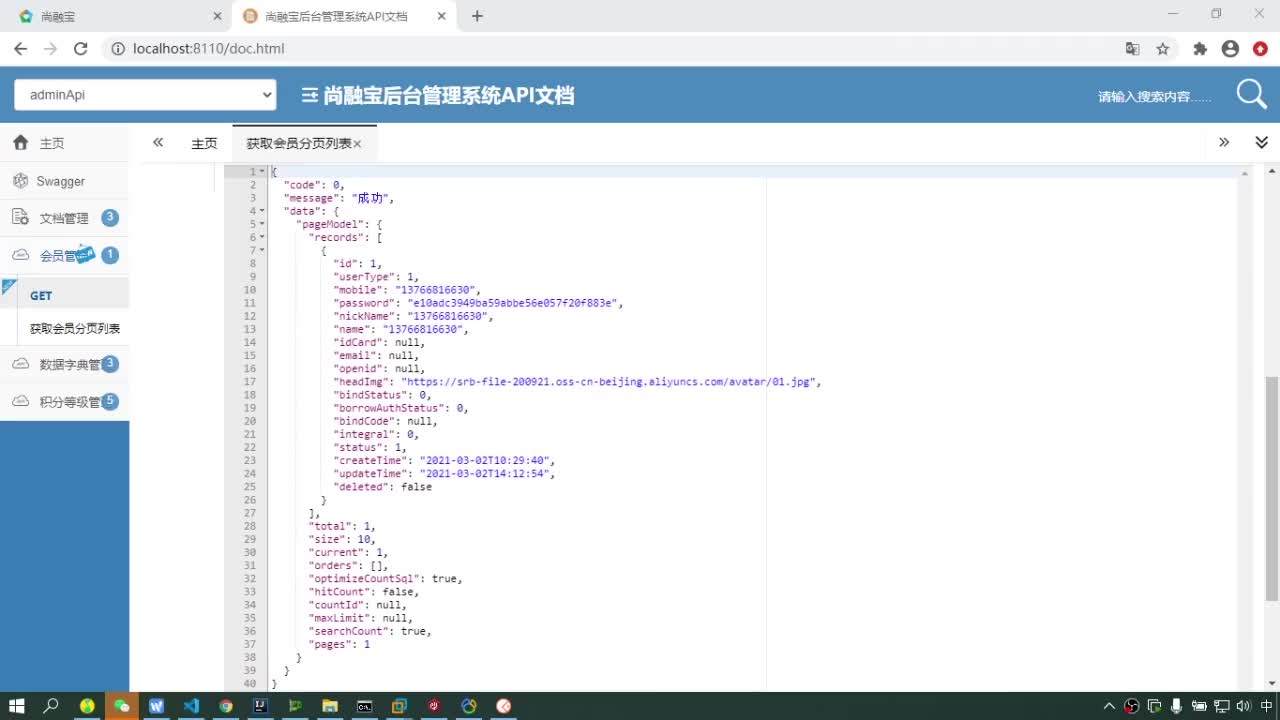Open the adminApi group dropdown
This screenshot has height=720, width=1280.
145,94
